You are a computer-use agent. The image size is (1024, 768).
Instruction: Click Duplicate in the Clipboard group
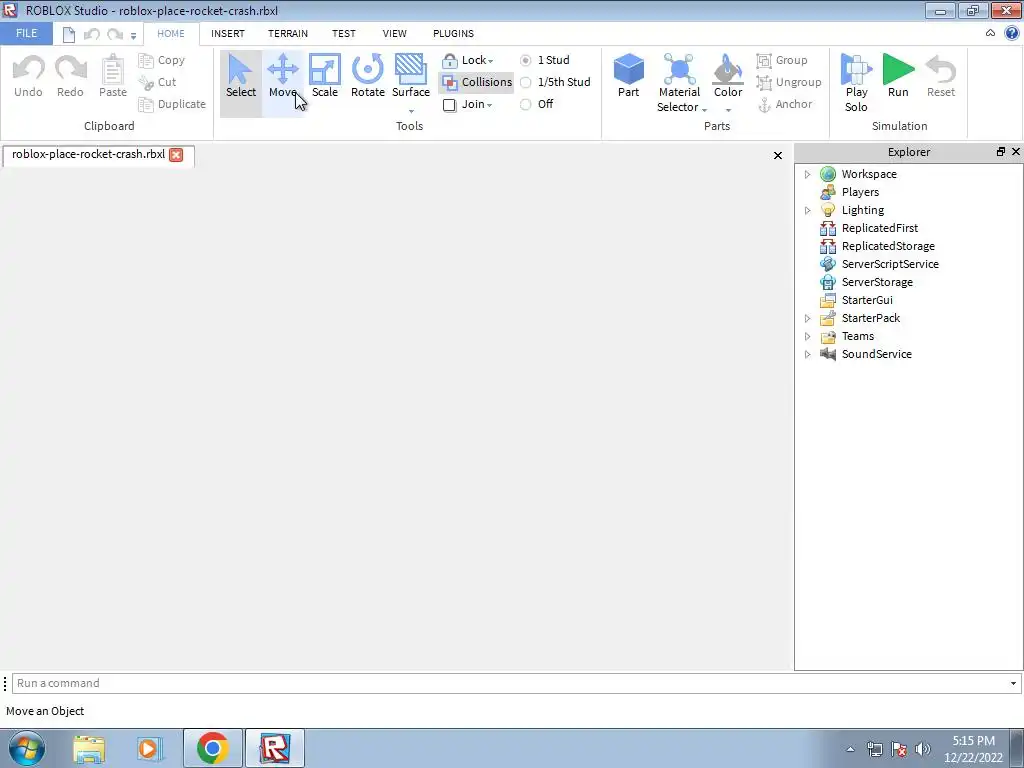click(x=172, y=104)
